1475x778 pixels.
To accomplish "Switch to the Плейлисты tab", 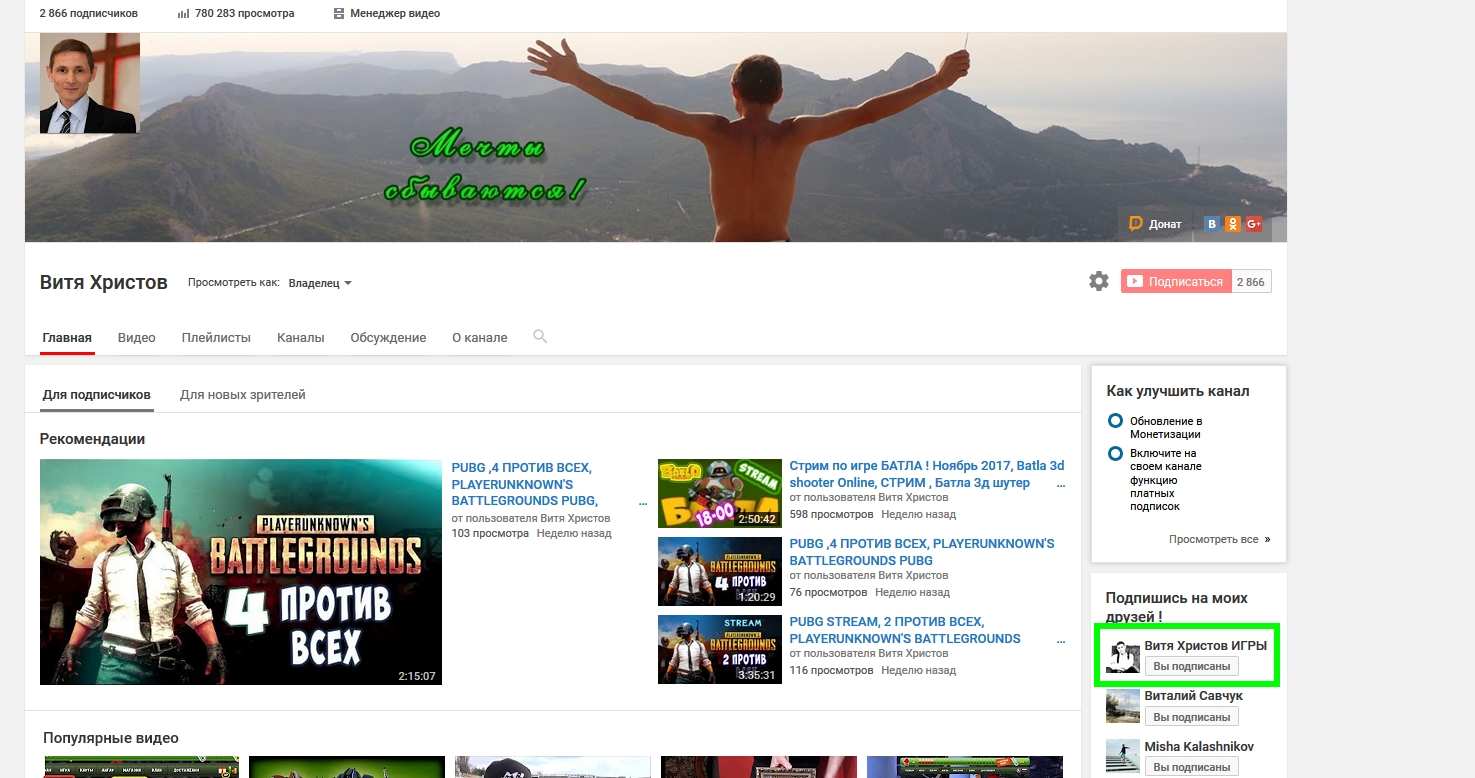I will pos(216,338).
